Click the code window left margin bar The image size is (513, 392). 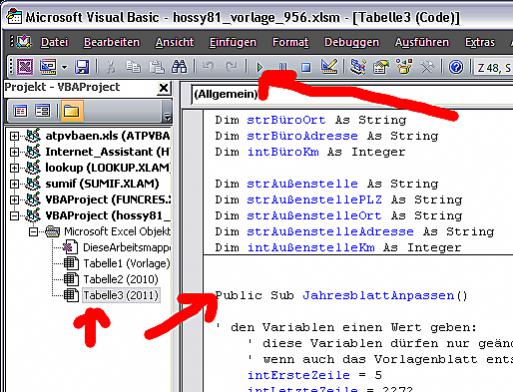tap(193, 250)
